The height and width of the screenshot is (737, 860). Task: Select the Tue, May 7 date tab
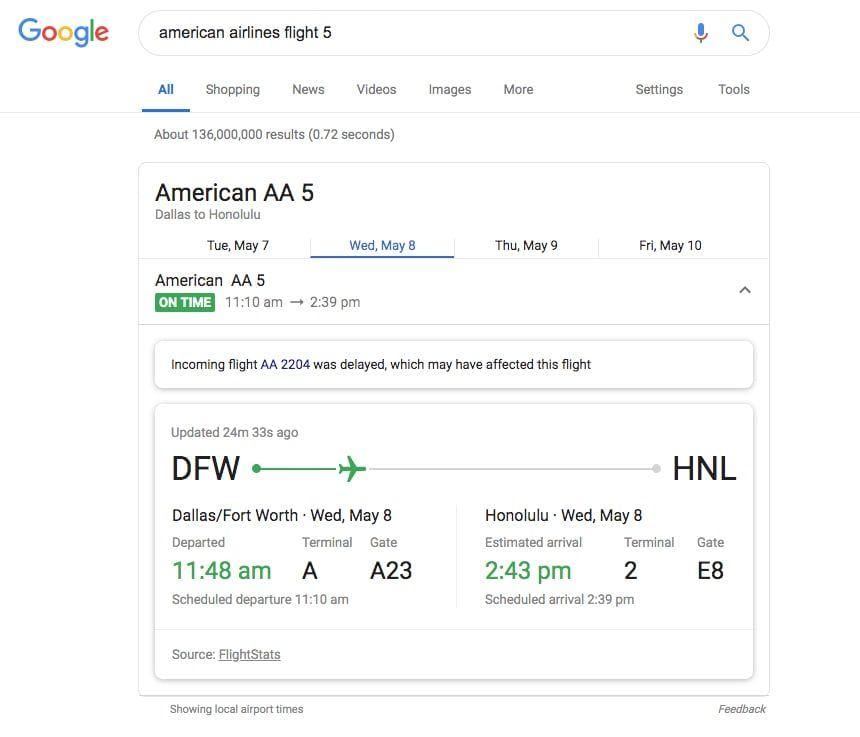238,246
